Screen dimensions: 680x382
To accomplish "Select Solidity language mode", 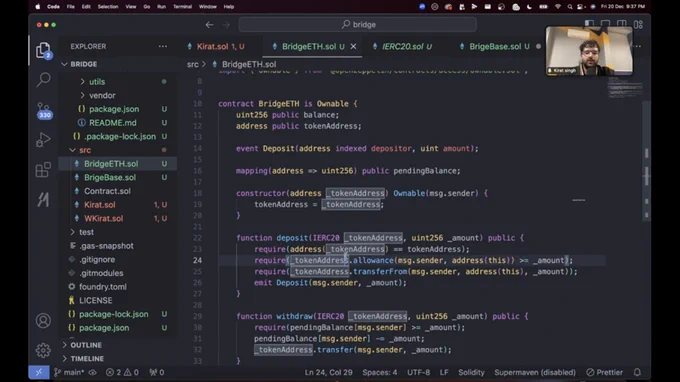I will (x=471, y=372).
